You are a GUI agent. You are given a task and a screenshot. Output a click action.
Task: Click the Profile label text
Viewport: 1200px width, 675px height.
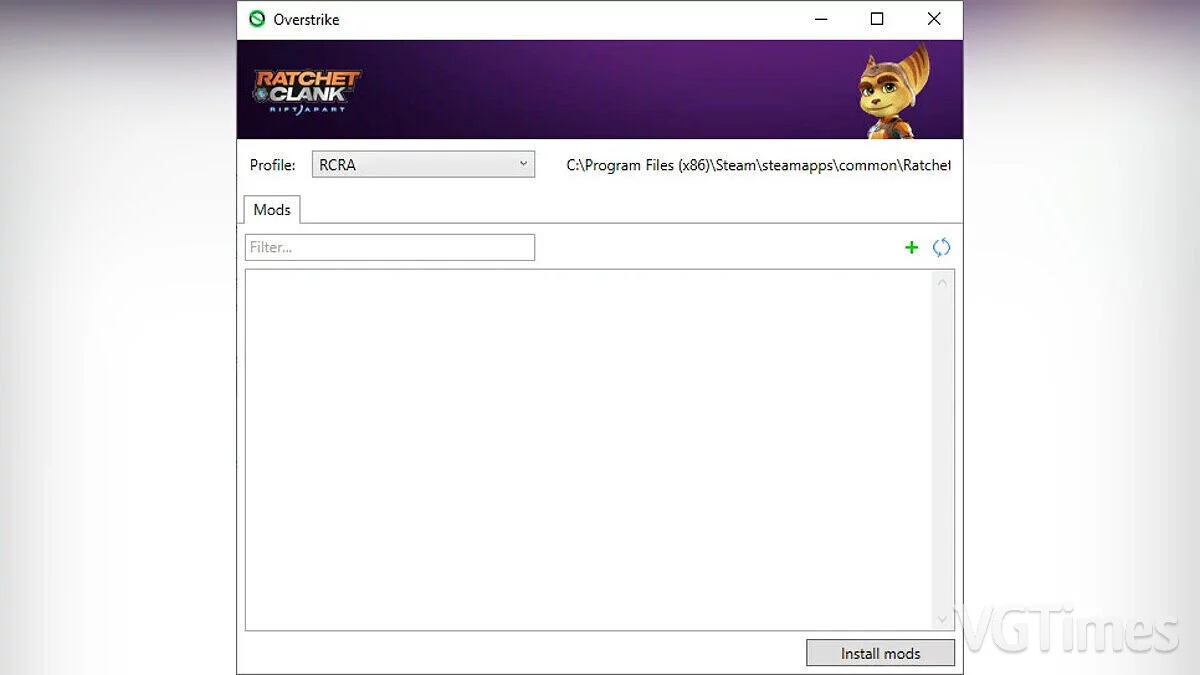(x=272, y=165)
